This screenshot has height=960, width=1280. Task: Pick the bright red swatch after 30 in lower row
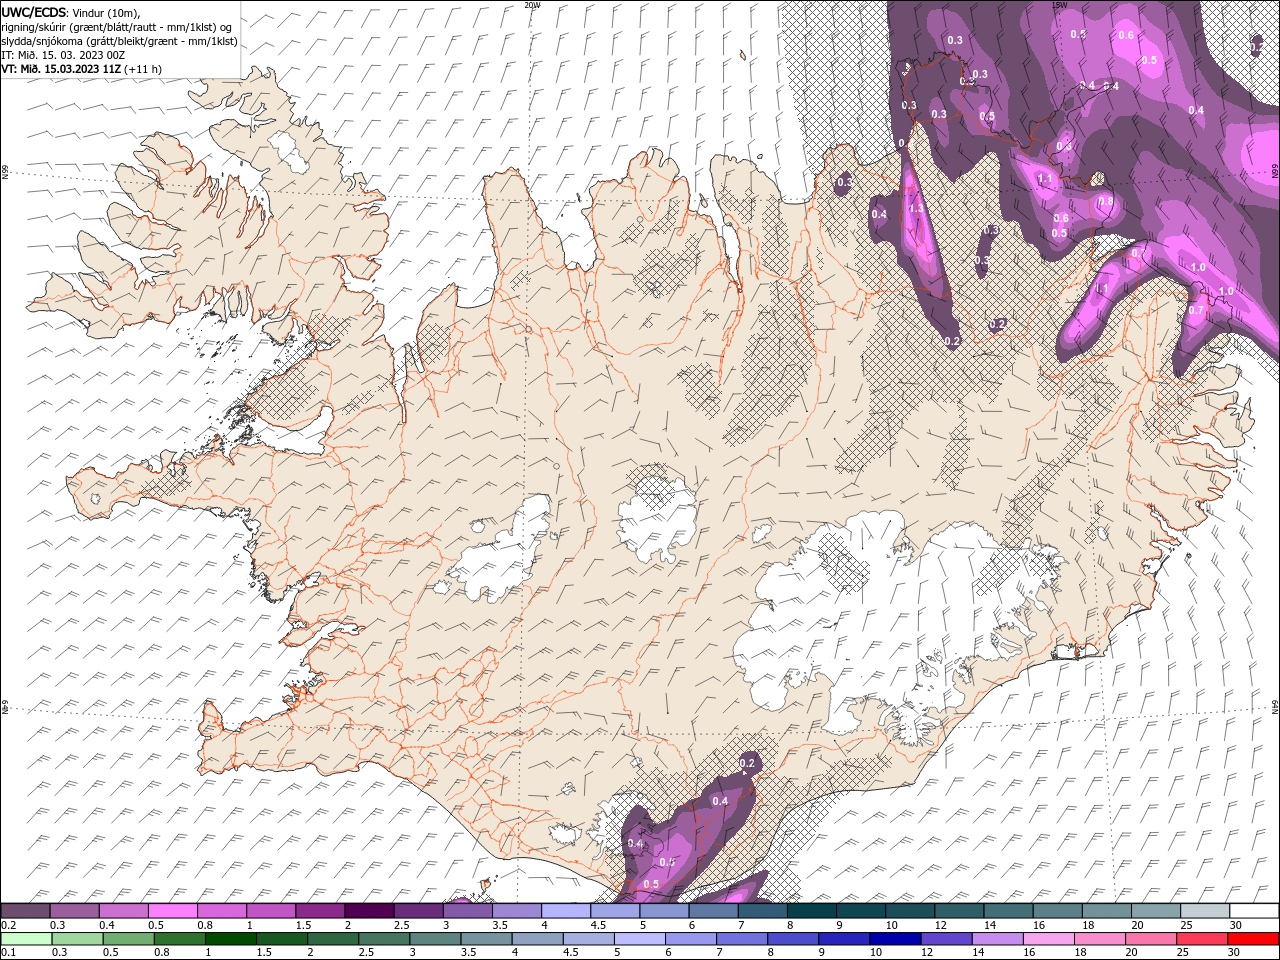[x=1253, y=939]
